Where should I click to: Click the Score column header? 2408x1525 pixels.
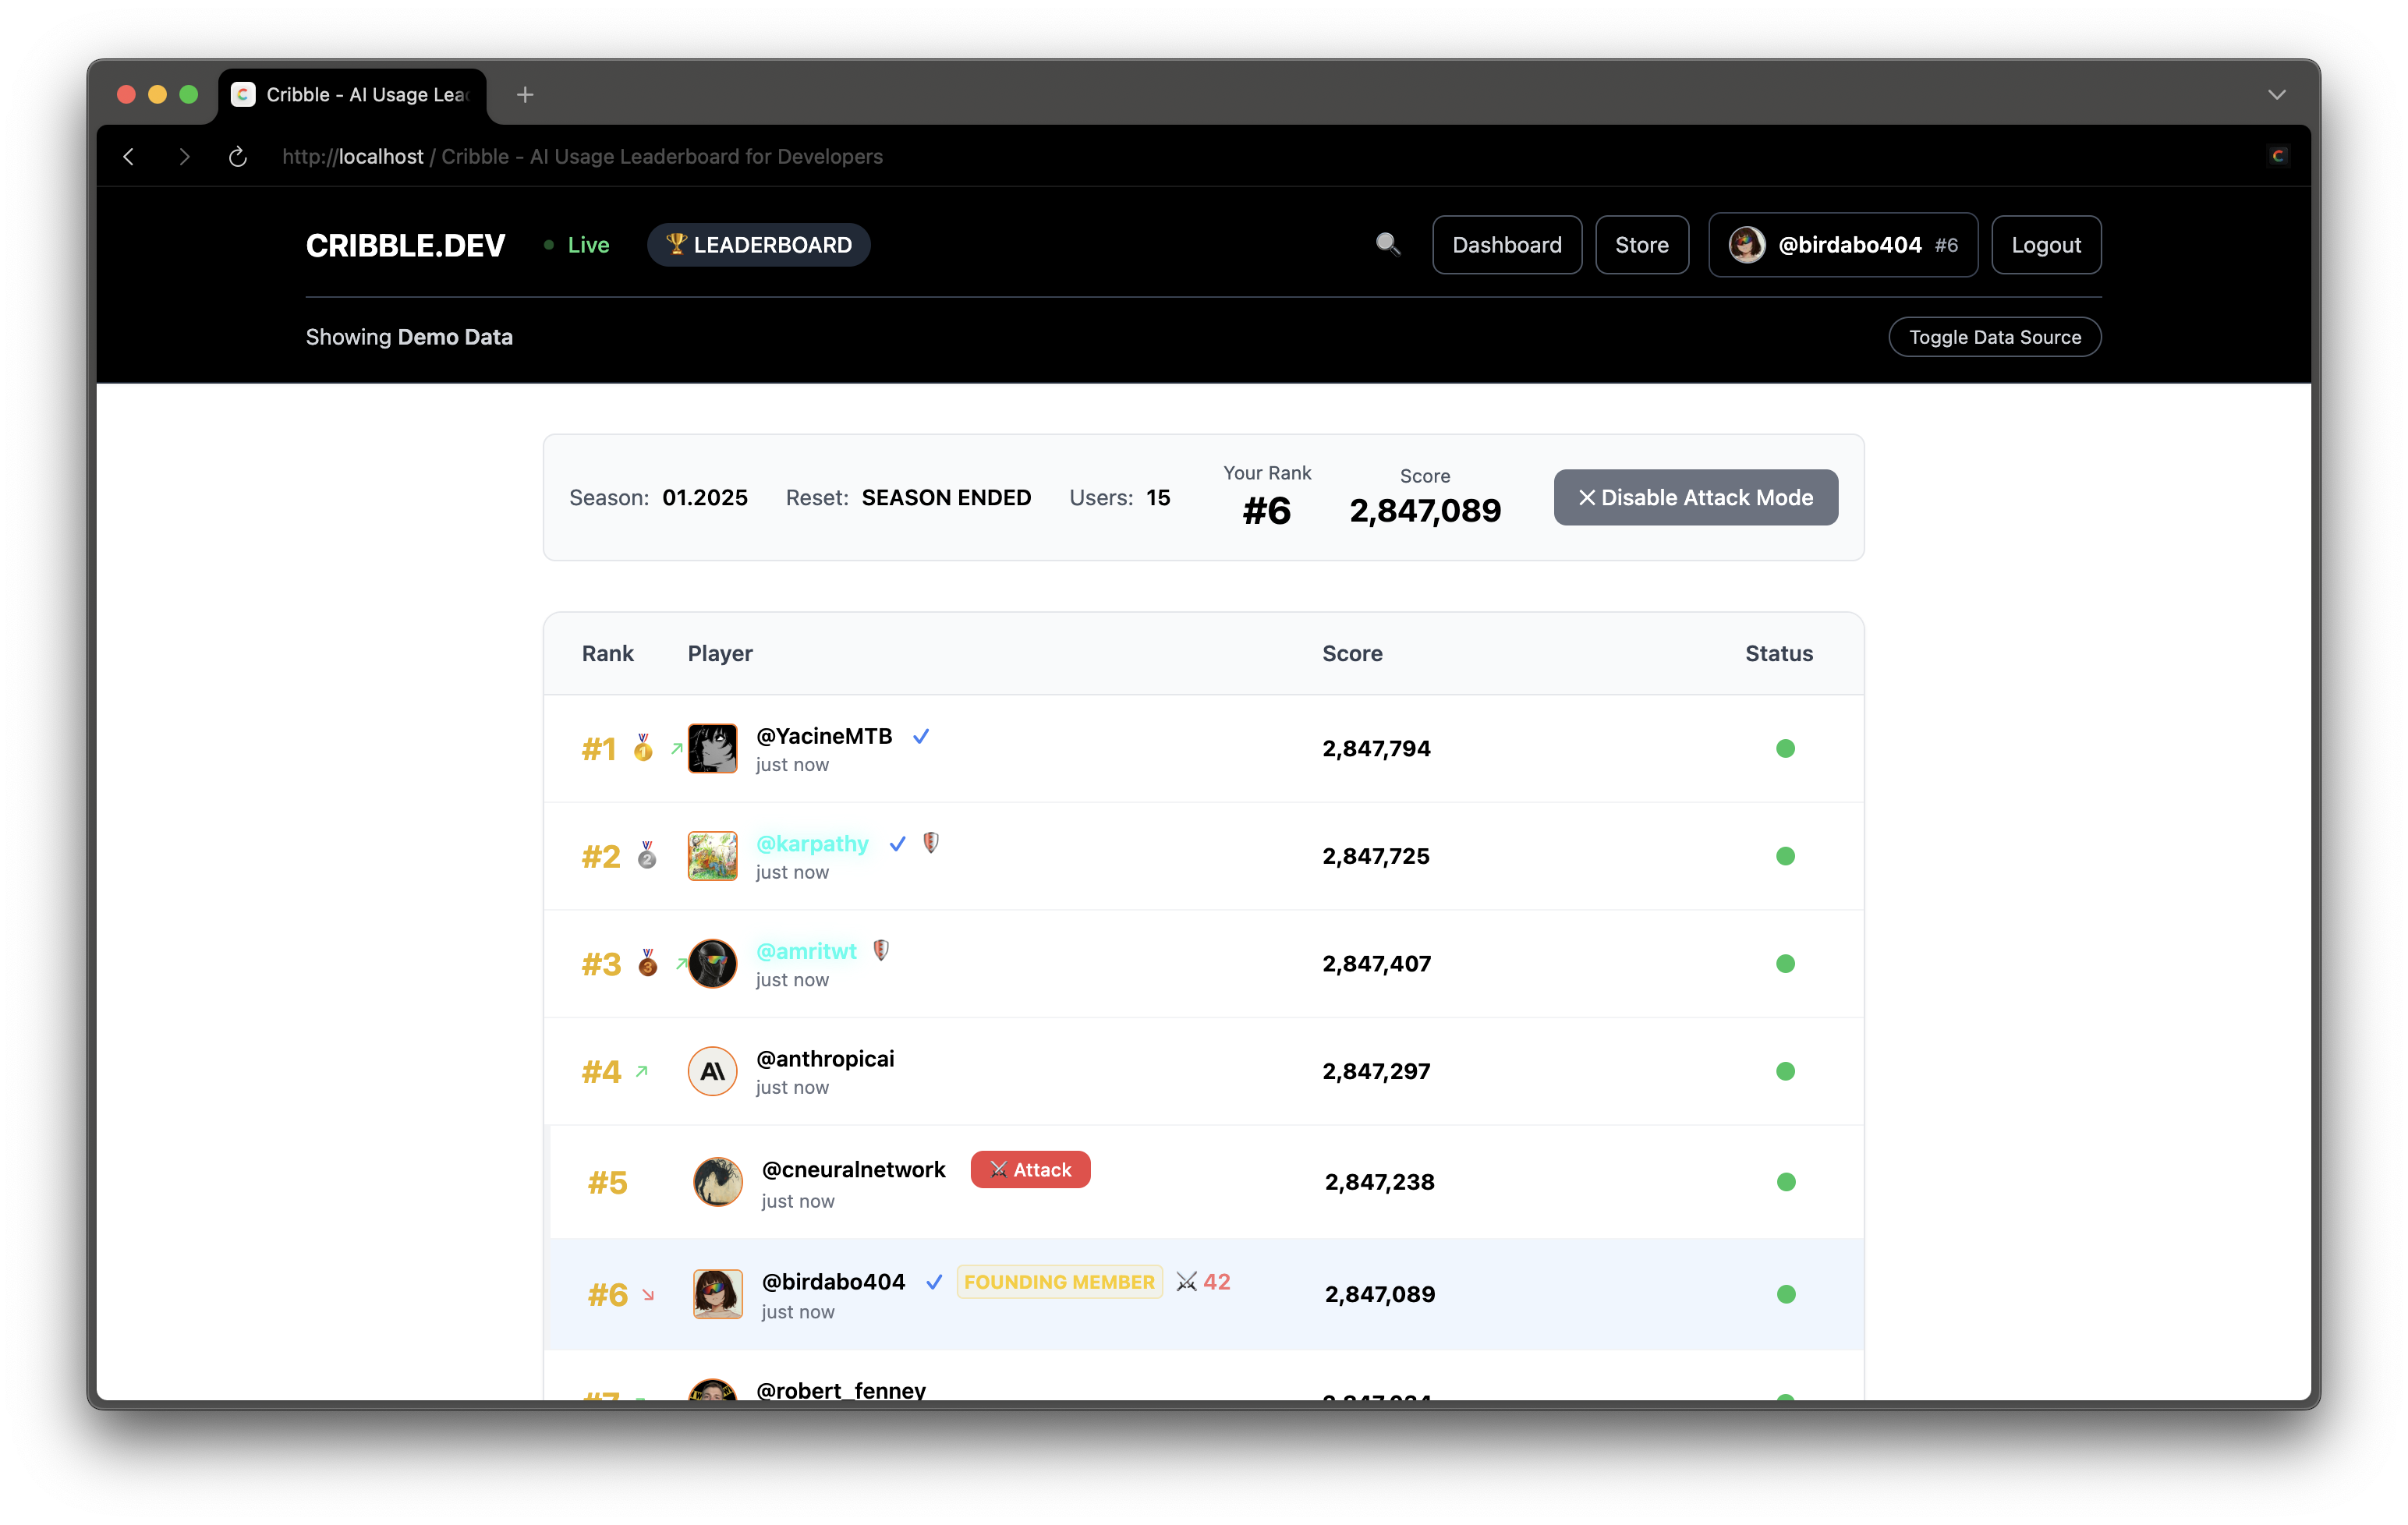click(1352, 653)
